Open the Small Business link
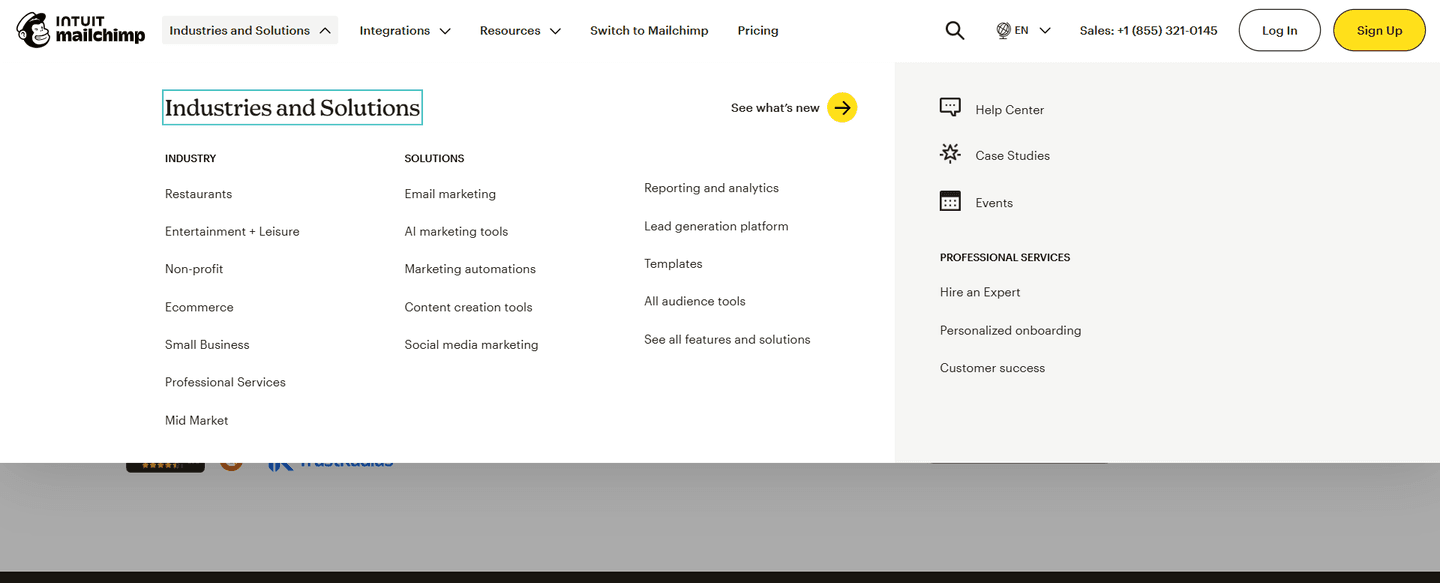Image resolution: width=1440 pixels, height=583 pixels. pyautogui.click(x=207, y=344)
